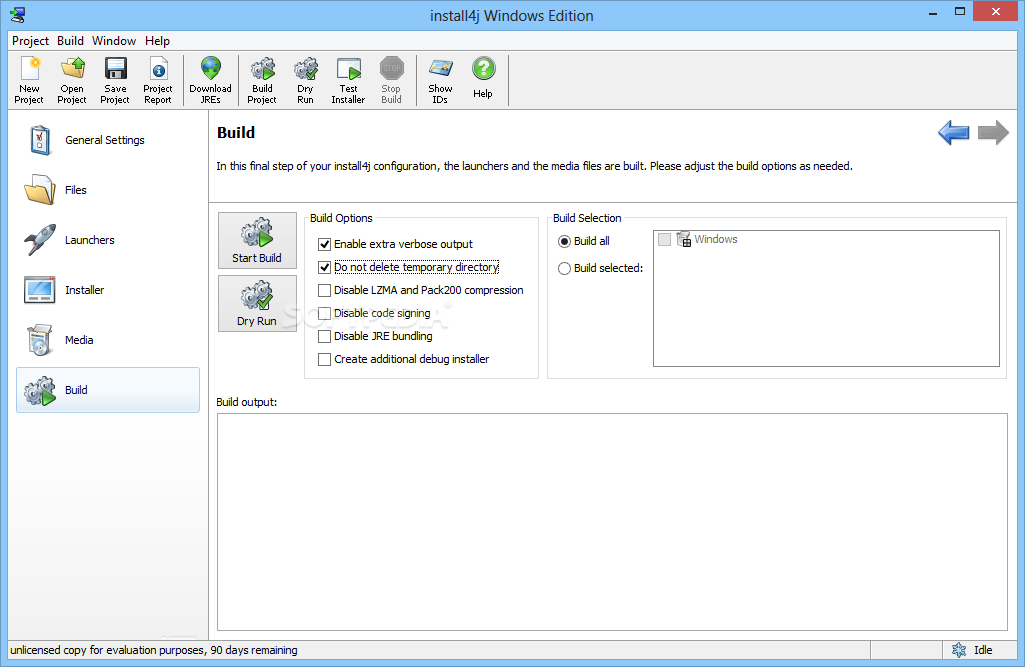Check Disable code signing
1025x667 pixels.
(x=324, y=313)
